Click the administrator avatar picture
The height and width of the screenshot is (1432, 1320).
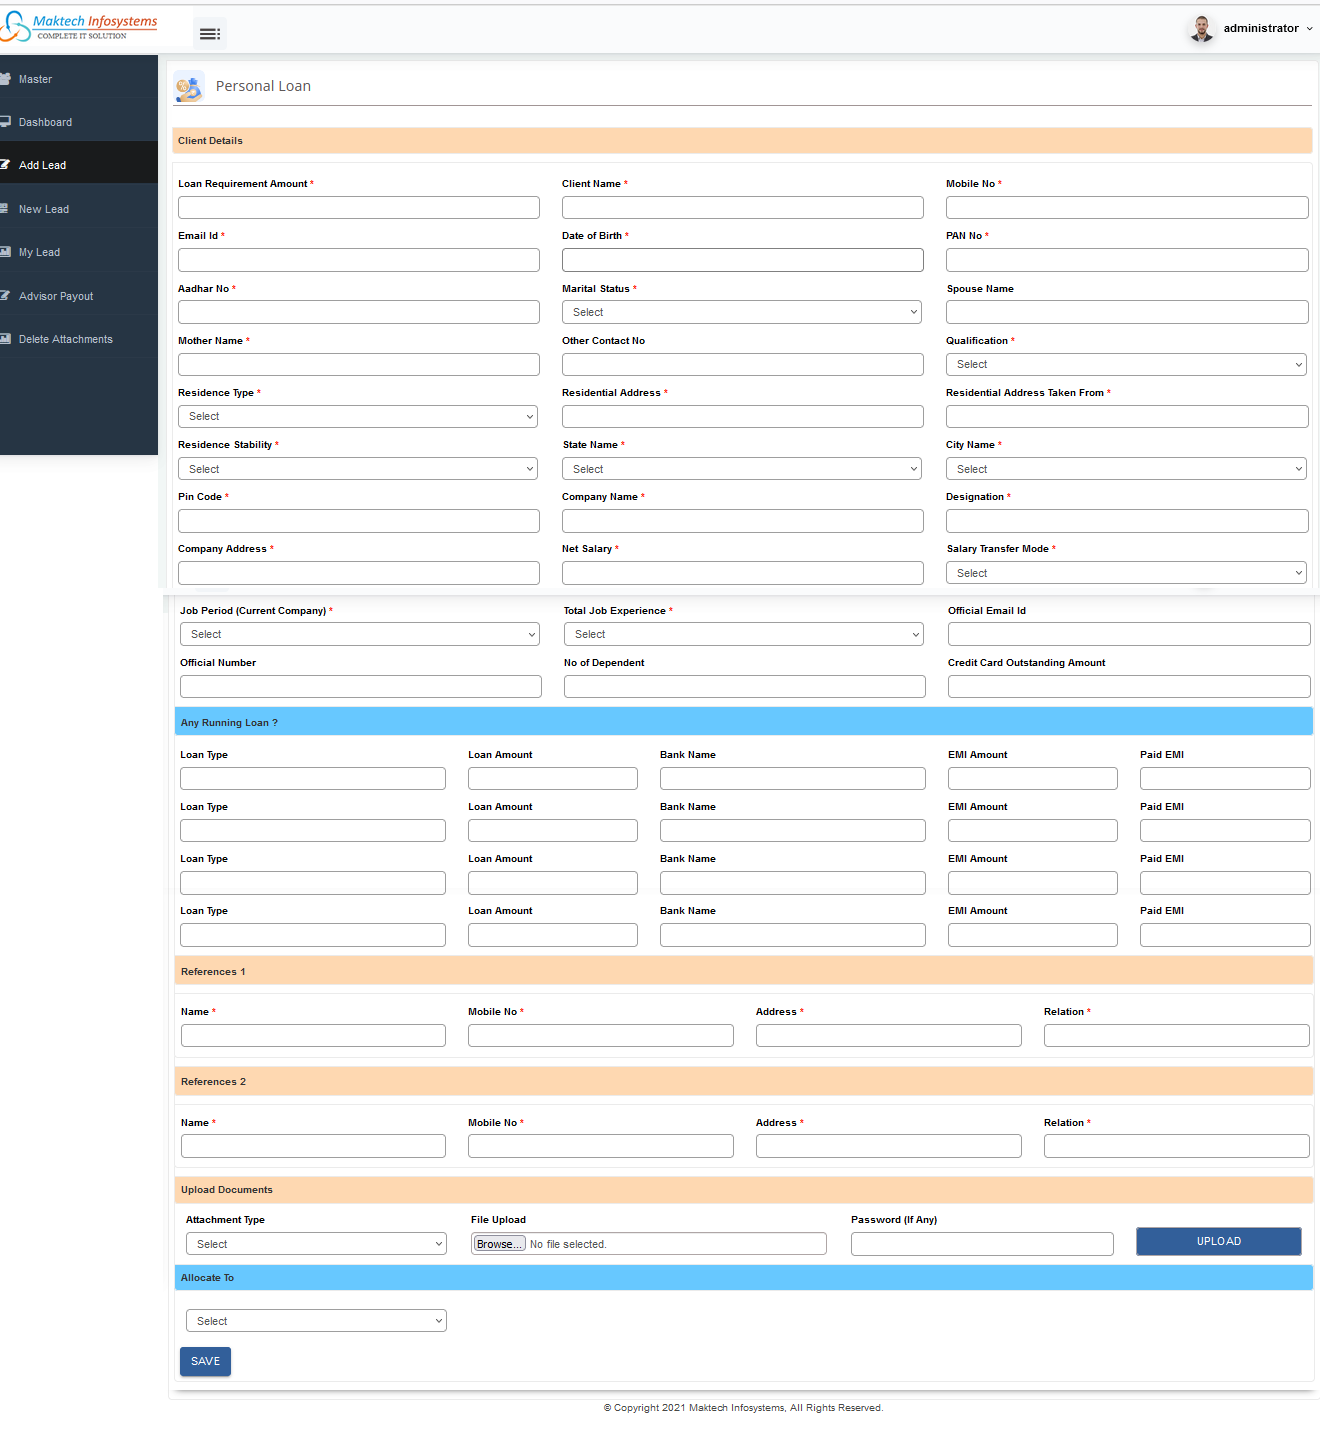click(1201, 29)
